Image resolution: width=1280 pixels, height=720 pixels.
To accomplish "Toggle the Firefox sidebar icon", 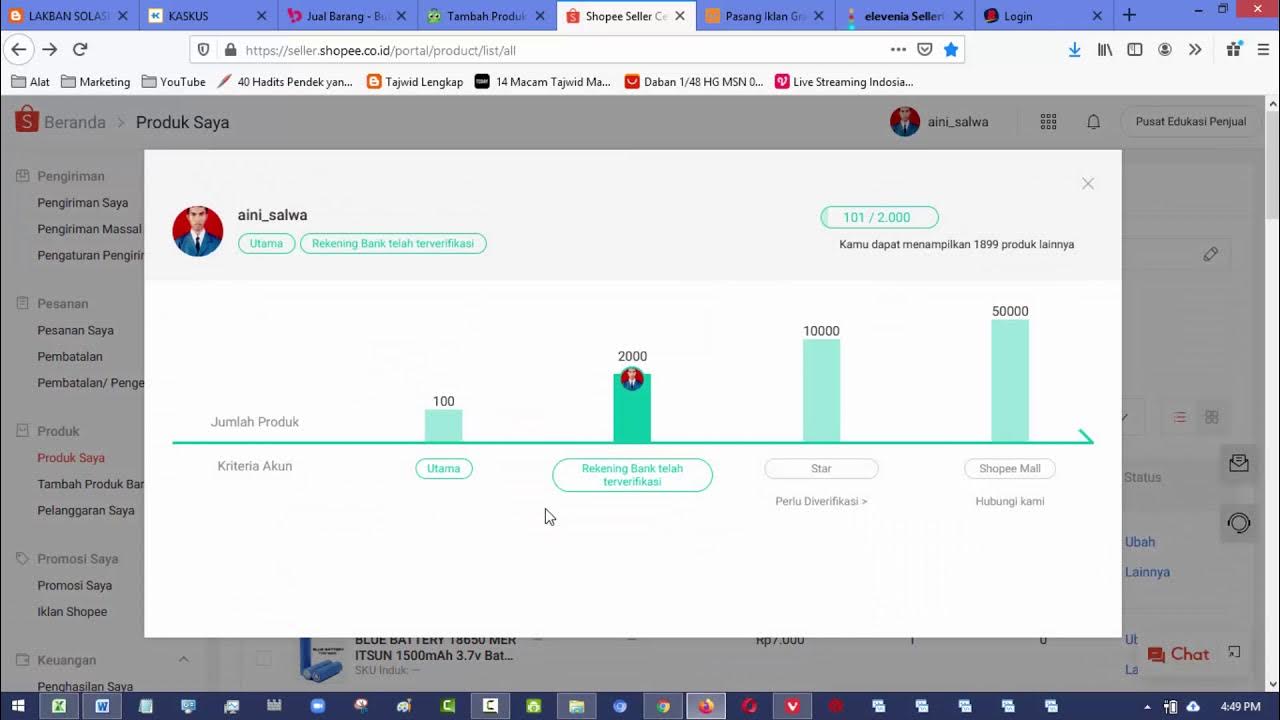I will click(1135, 49).
